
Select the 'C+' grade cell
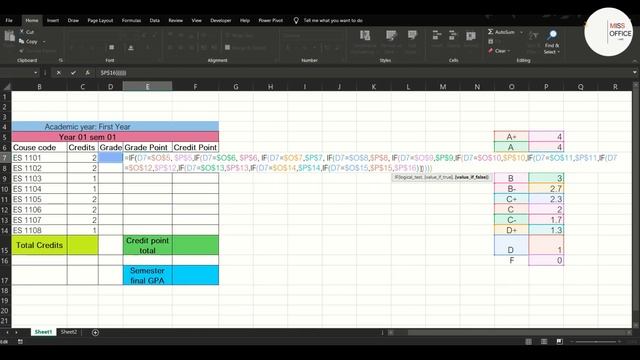click(511, 199)
